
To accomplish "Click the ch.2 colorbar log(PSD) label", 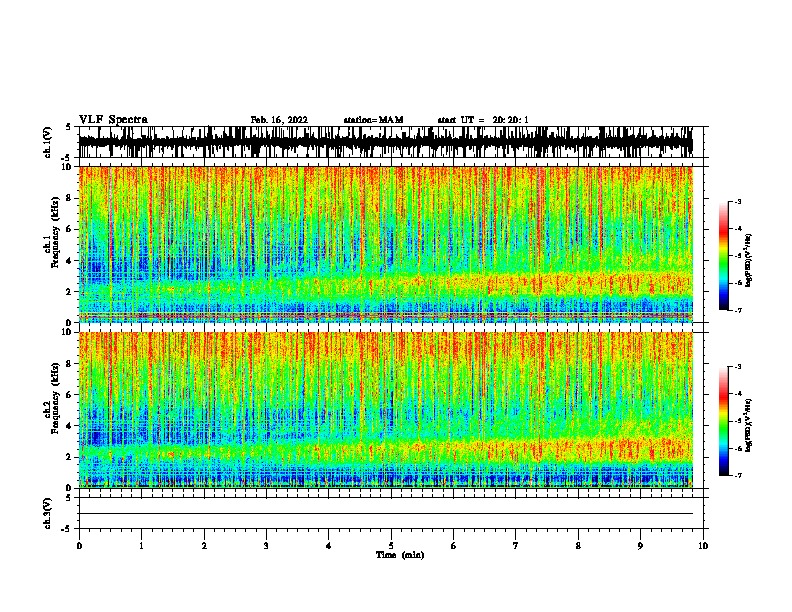I will [748, 425].
